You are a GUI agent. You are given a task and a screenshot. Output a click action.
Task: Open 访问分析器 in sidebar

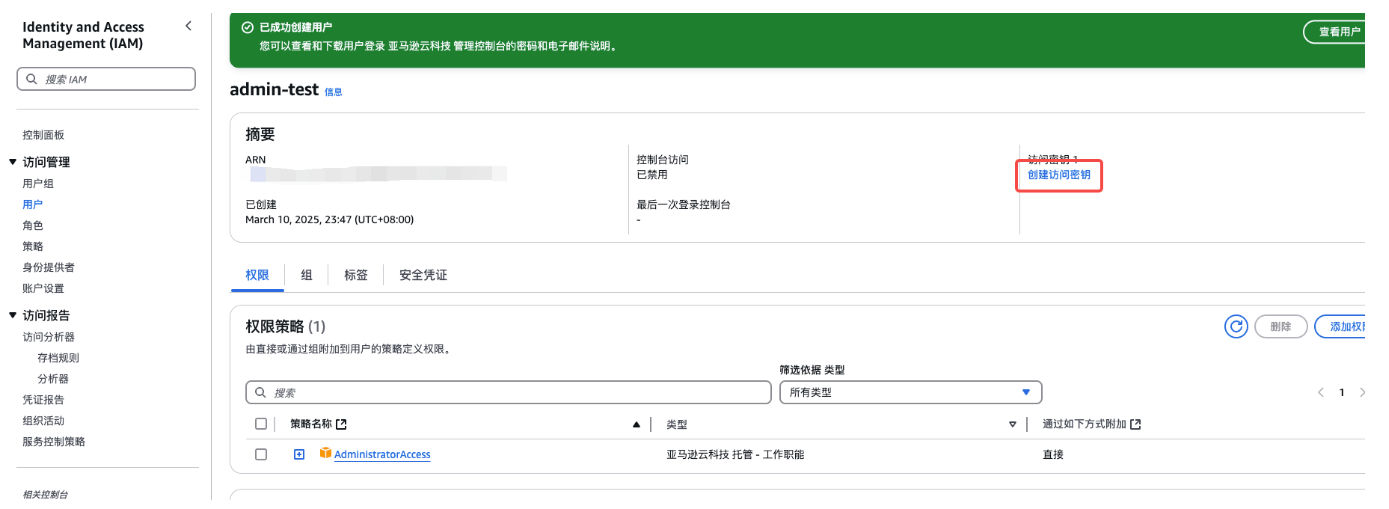pos(49,337)
